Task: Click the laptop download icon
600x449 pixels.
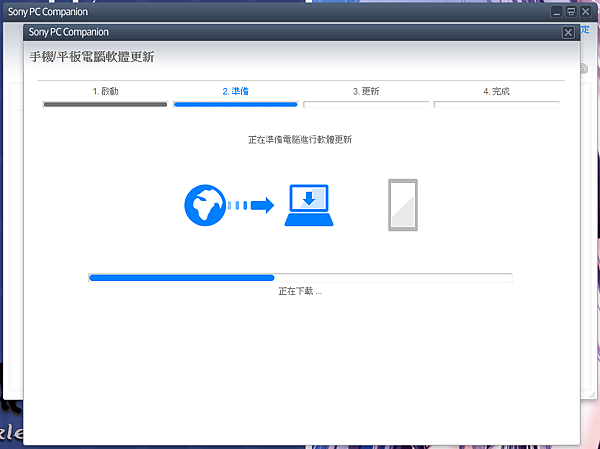Action: point(309,205)
